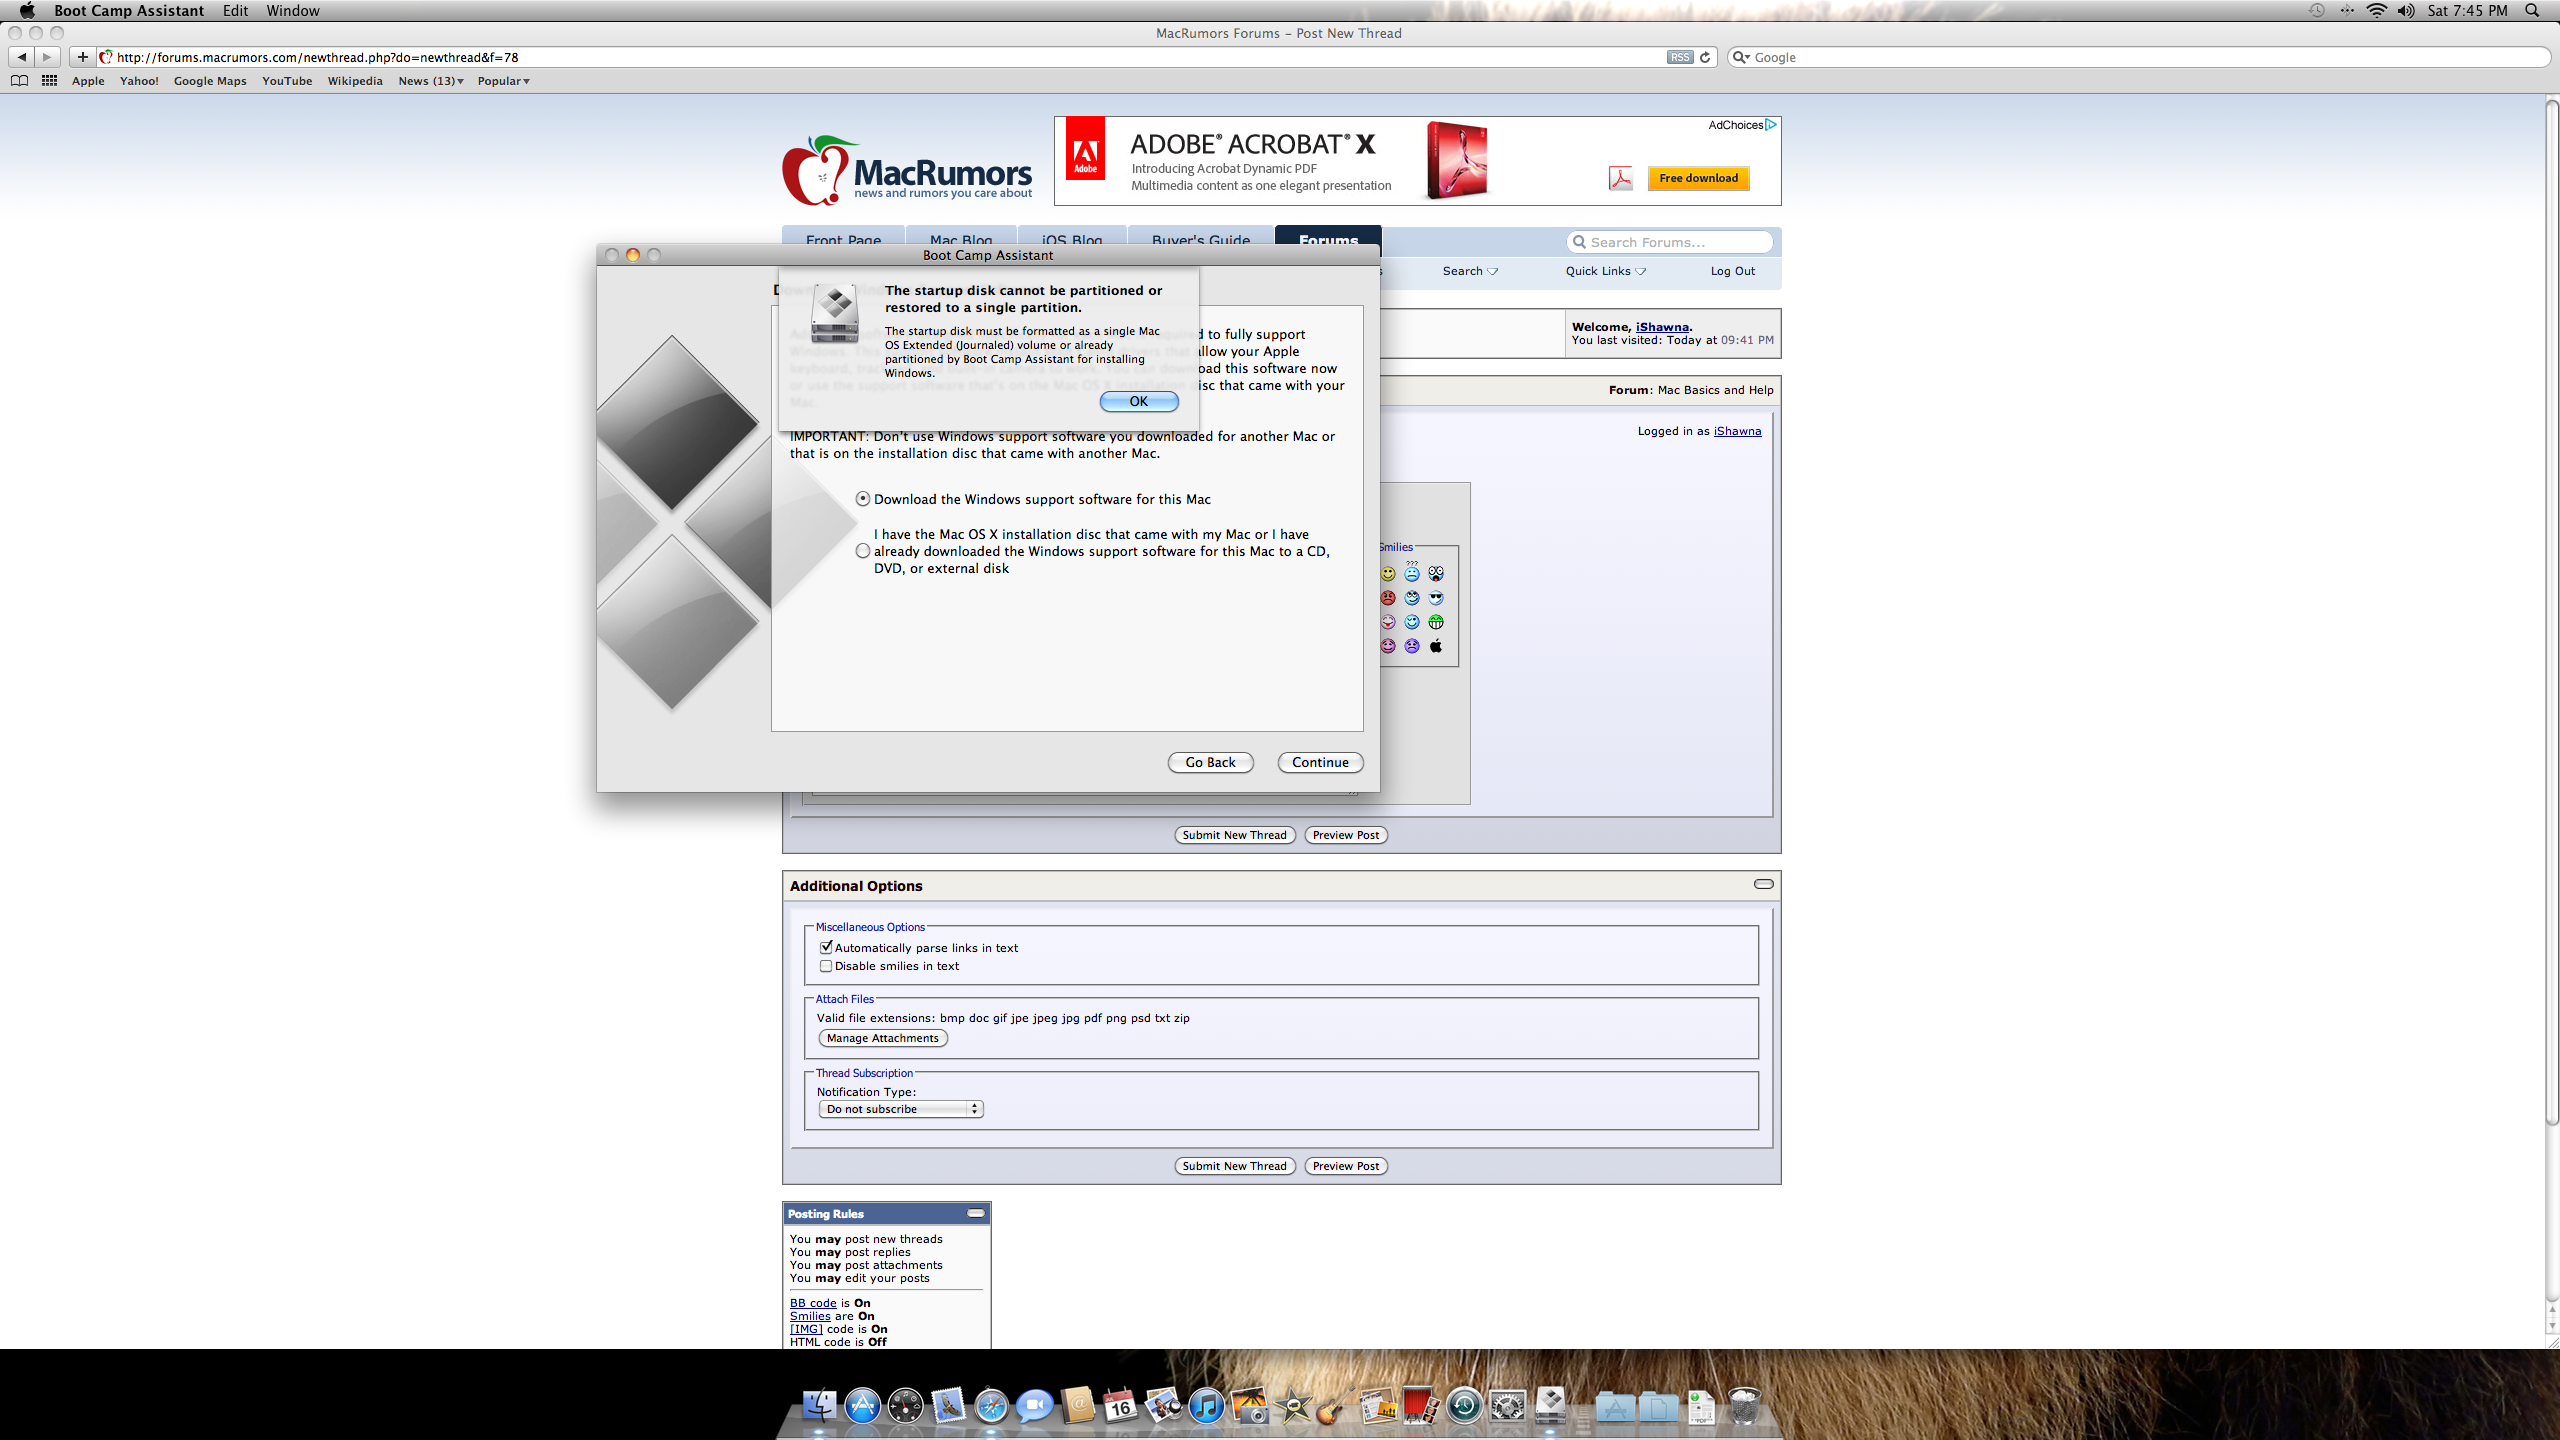
Task: Click OK in the startup disk alert
Action: tap(1139, 401)
